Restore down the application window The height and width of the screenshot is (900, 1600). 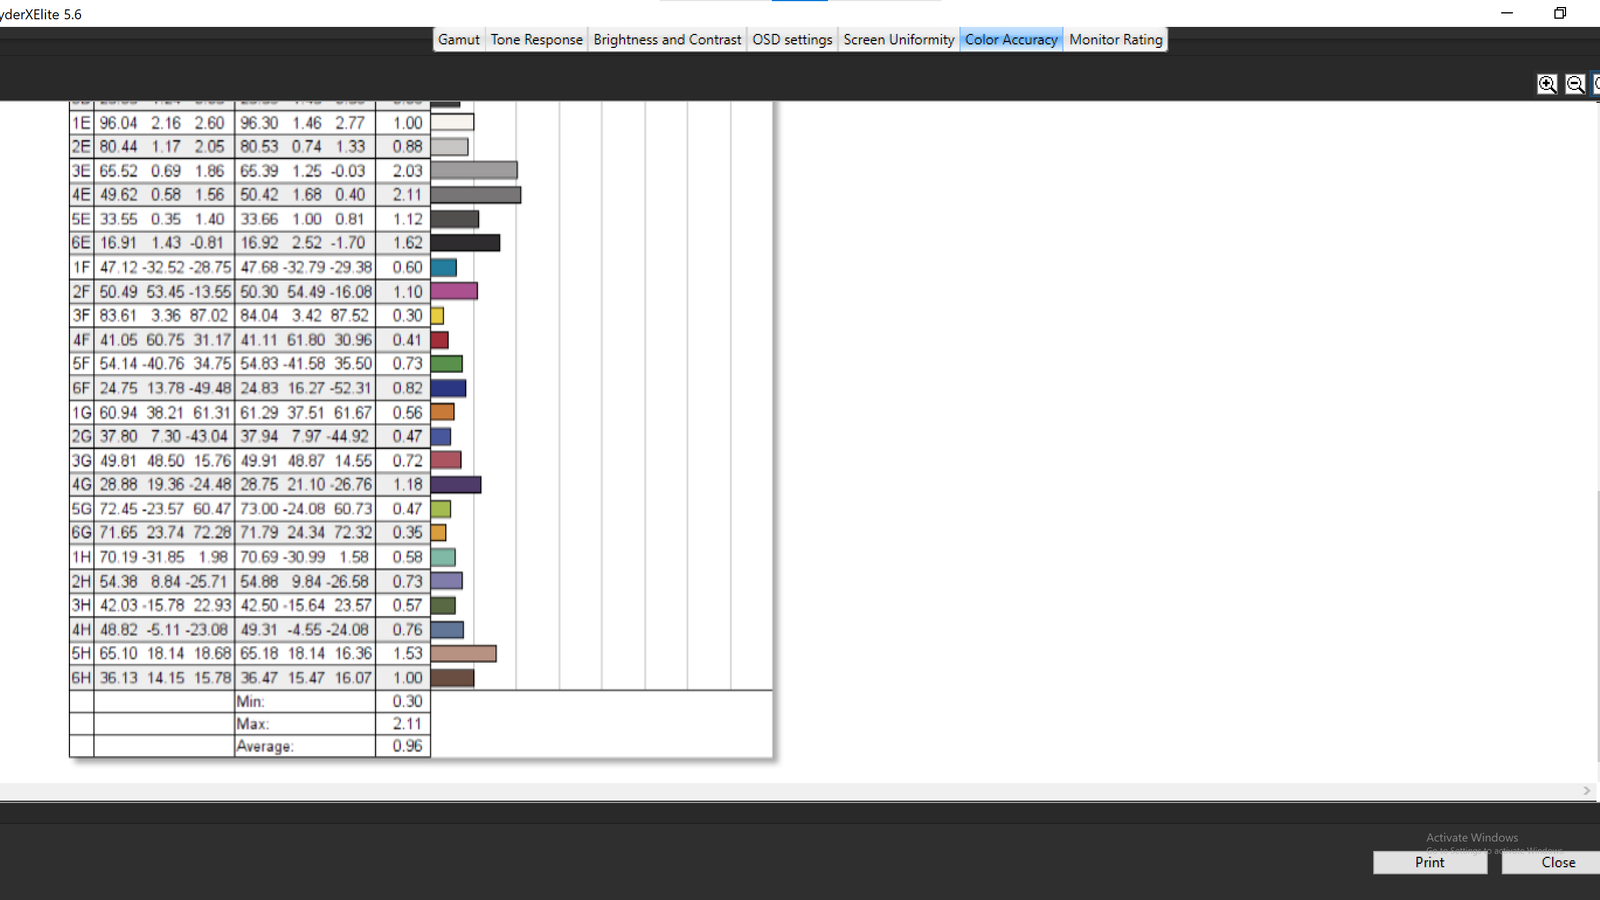pos(1560,13)
